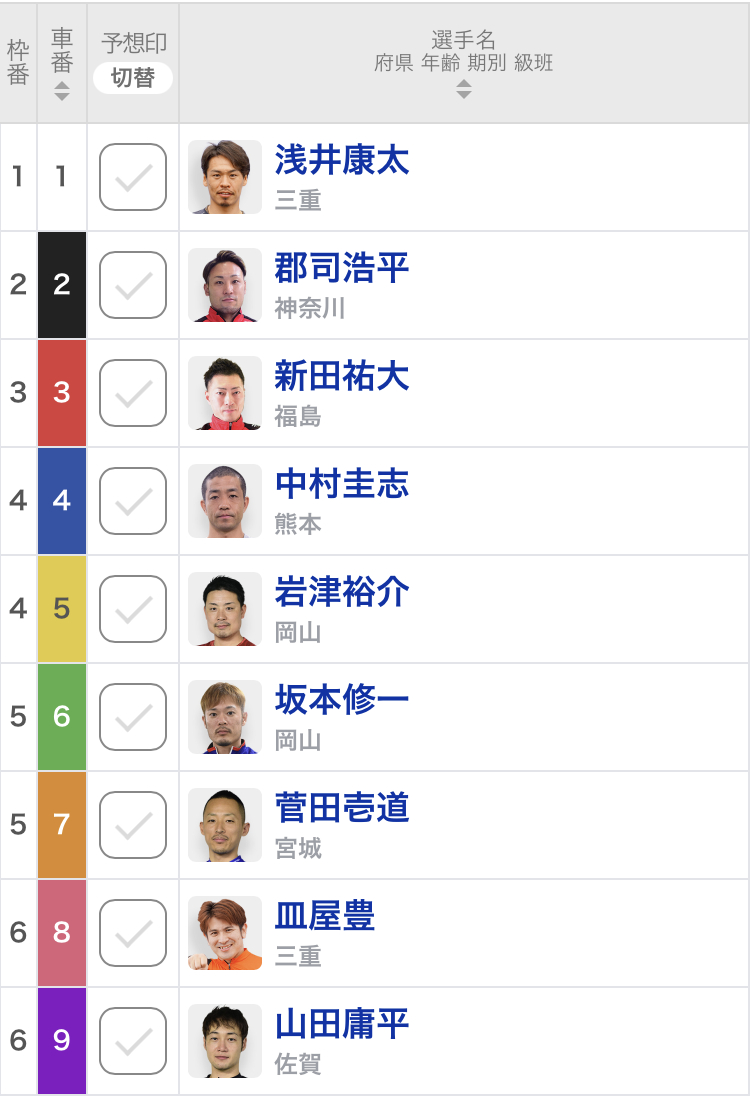Open 山田庸平 player page
Screen dimensions: 750x1098
pos(342,1023)
